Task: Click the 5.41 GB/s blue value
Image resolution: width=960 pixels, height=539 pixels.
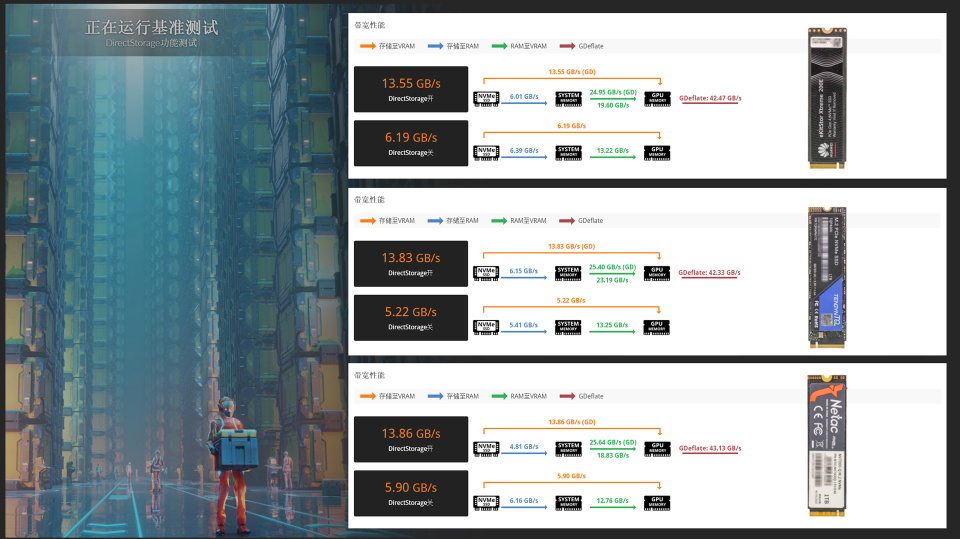Action: [523, 325]
